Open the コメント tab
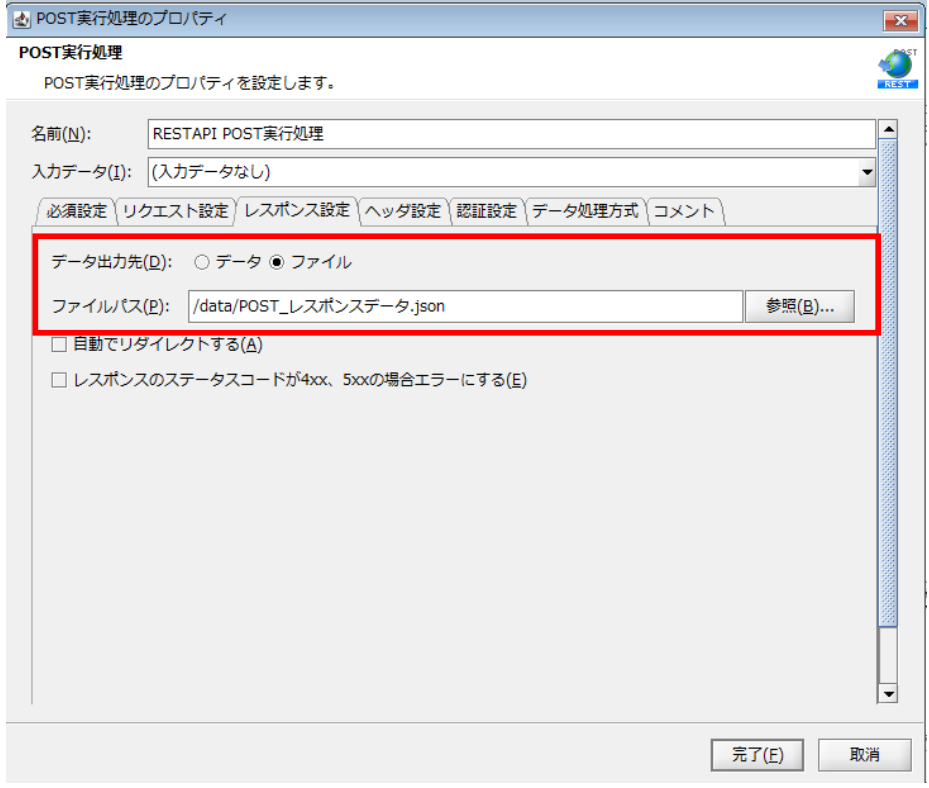The image size is (929, 788). click(685, 211)
